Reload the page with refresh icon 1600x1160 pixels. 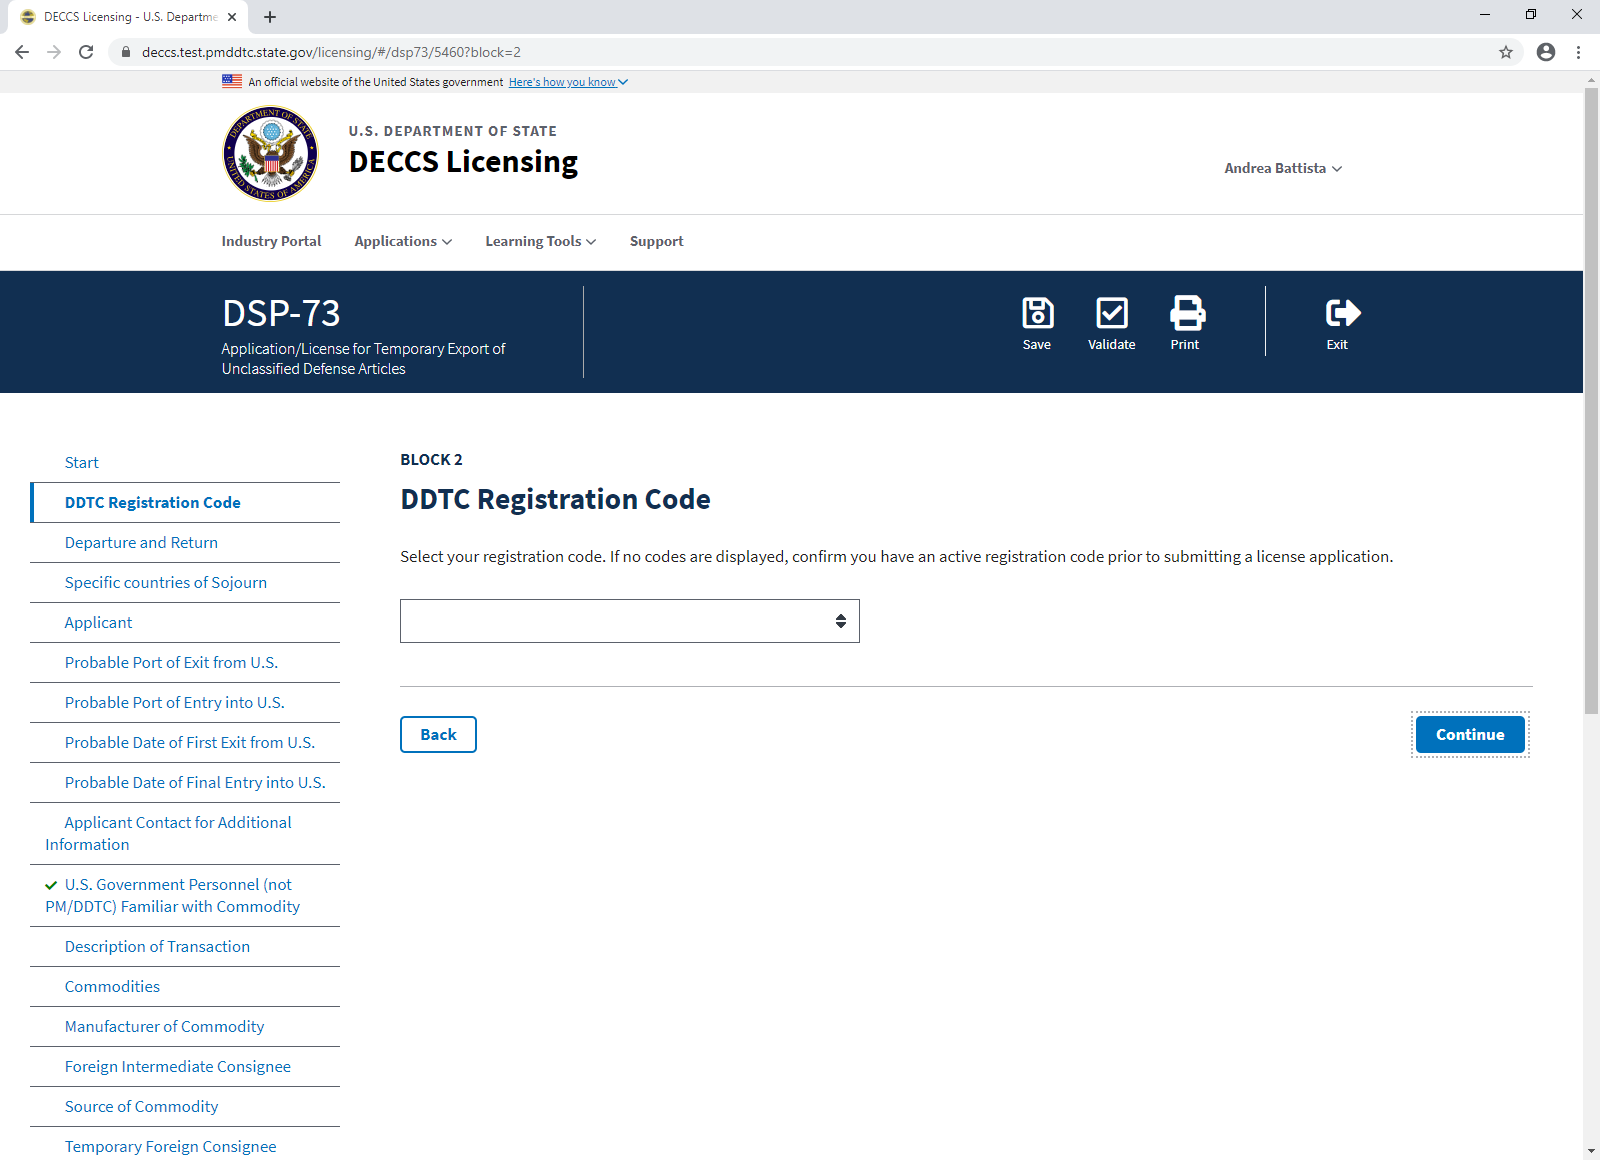tap(86, 52)
